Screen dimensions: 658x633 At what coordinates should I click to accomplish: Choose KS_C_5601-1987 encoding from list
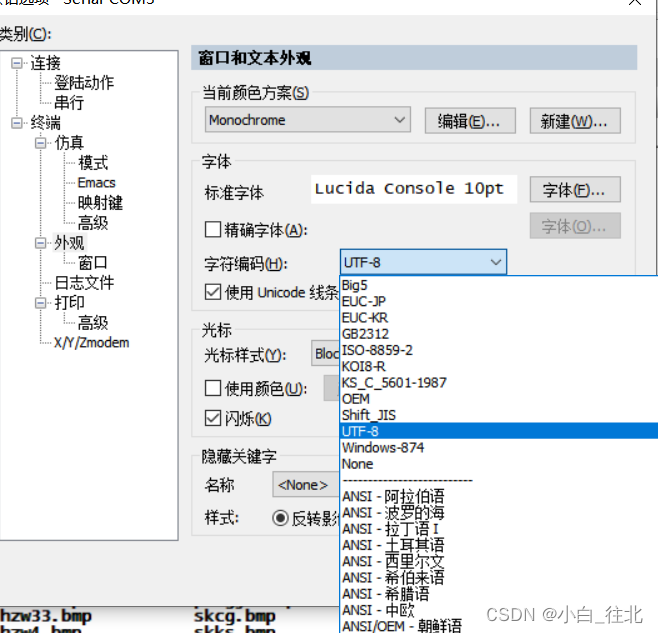[499, 383]
